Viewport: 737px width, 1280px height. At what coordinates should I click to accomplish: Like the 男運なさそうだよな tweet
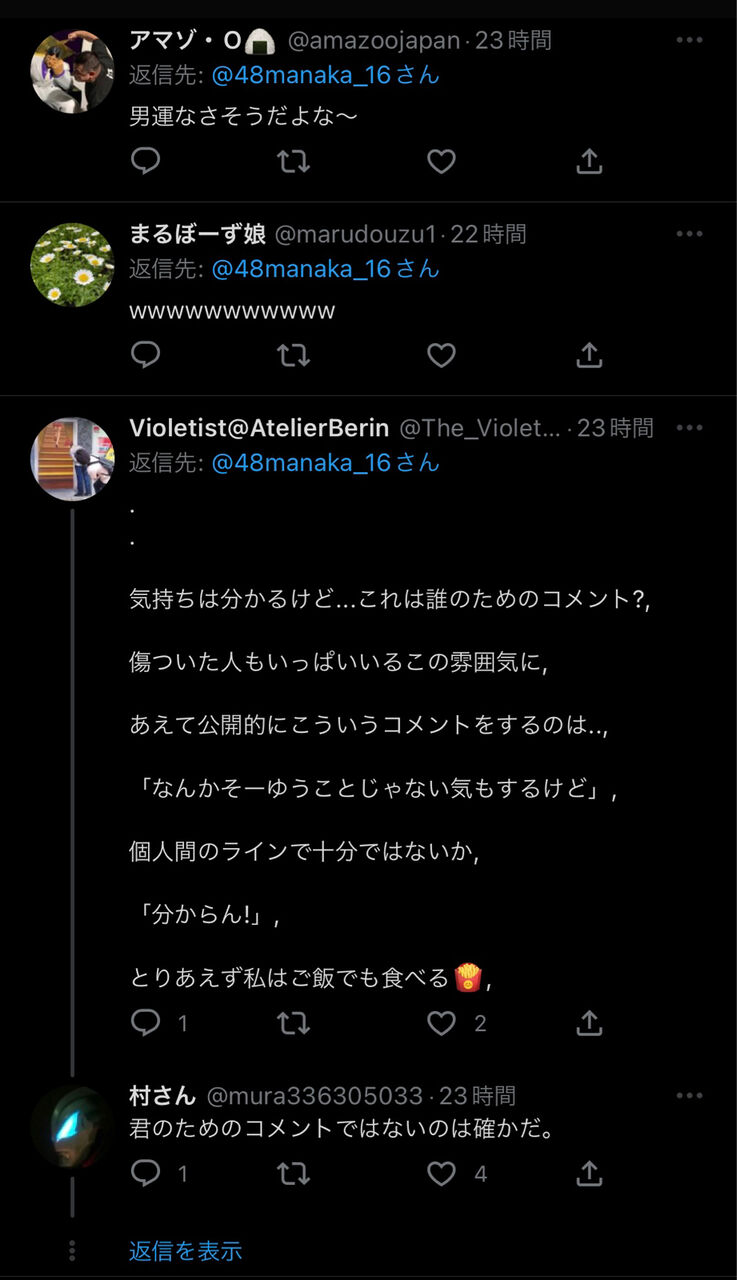click(441, 161)
